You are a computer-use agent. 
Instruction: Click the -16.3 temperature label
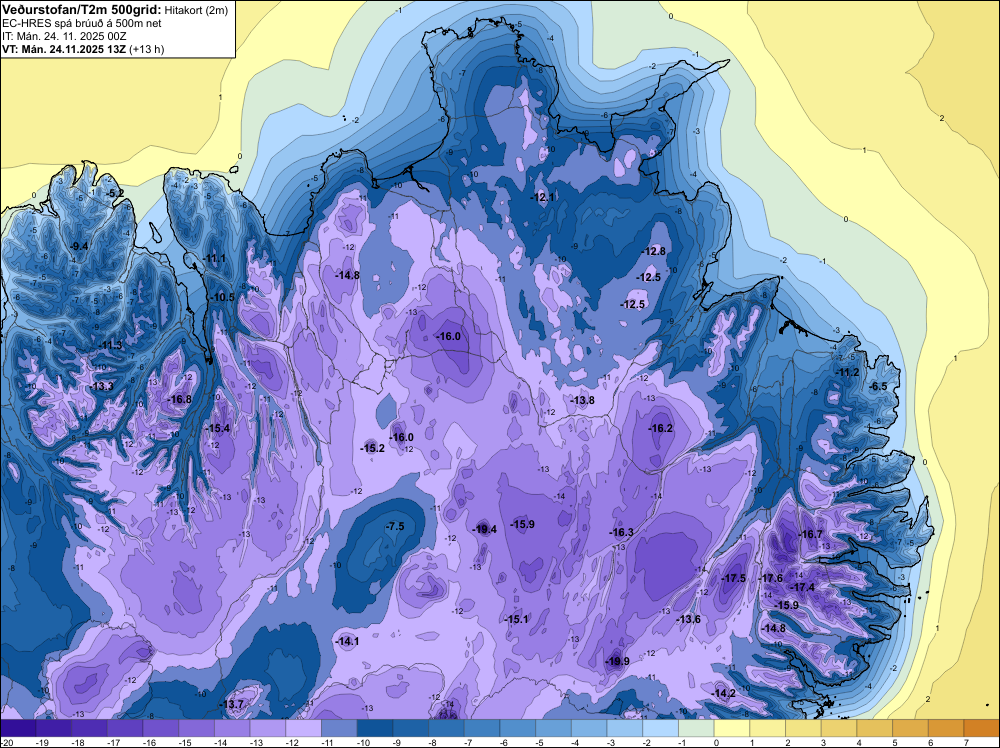(x=622, y=532)
